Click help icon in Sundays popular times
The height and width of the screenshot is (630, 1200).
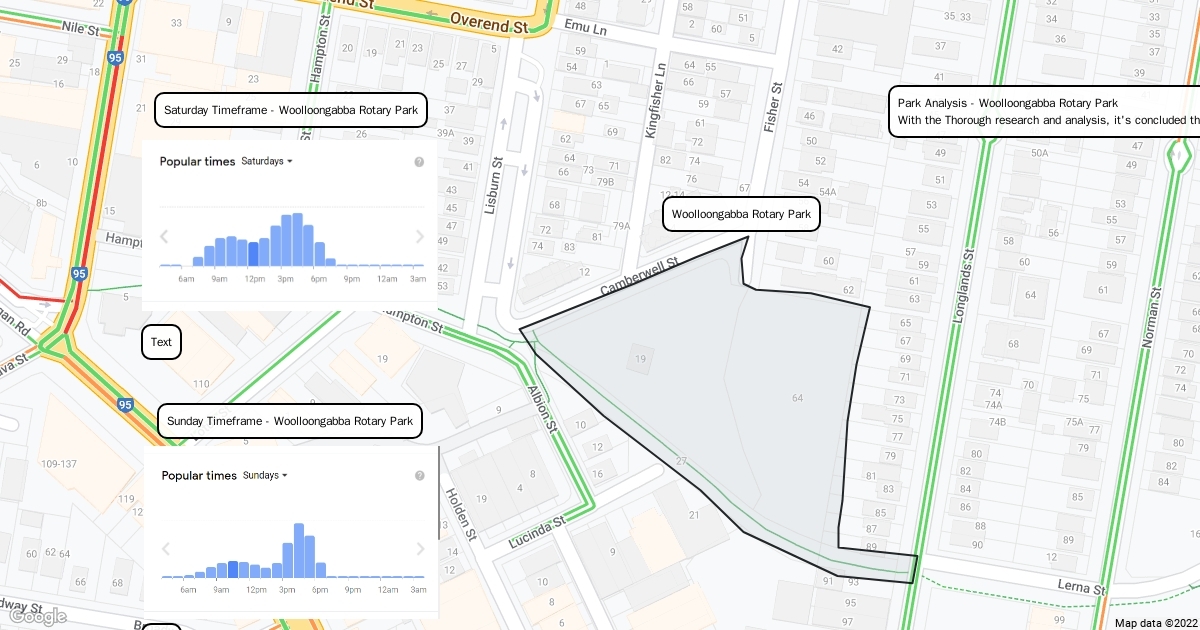click(x=420, y=476)
